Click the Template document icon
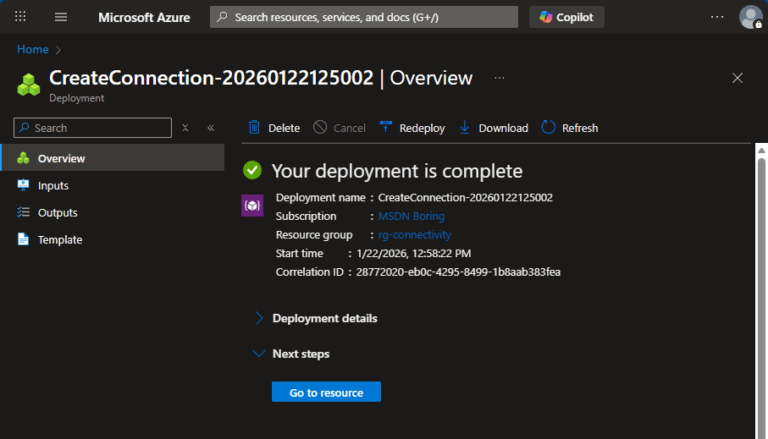The width and height of the screenshot is (768, 439). tap(23, 239)
